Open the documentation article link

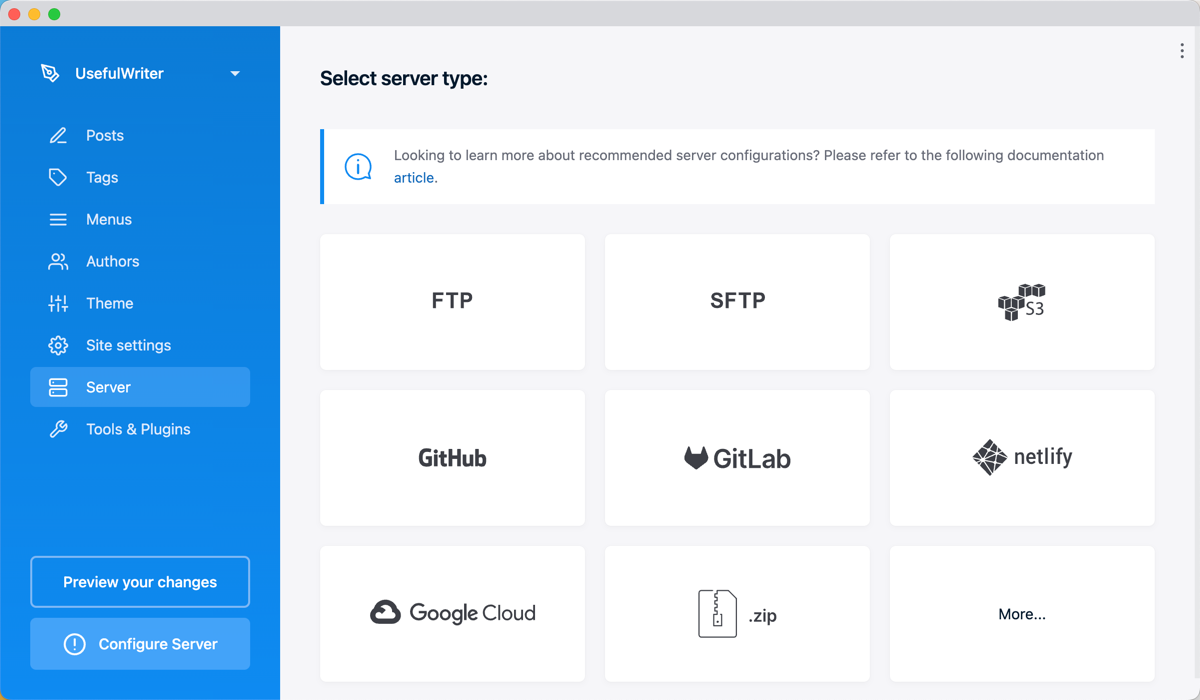click(x=414, y=178)
